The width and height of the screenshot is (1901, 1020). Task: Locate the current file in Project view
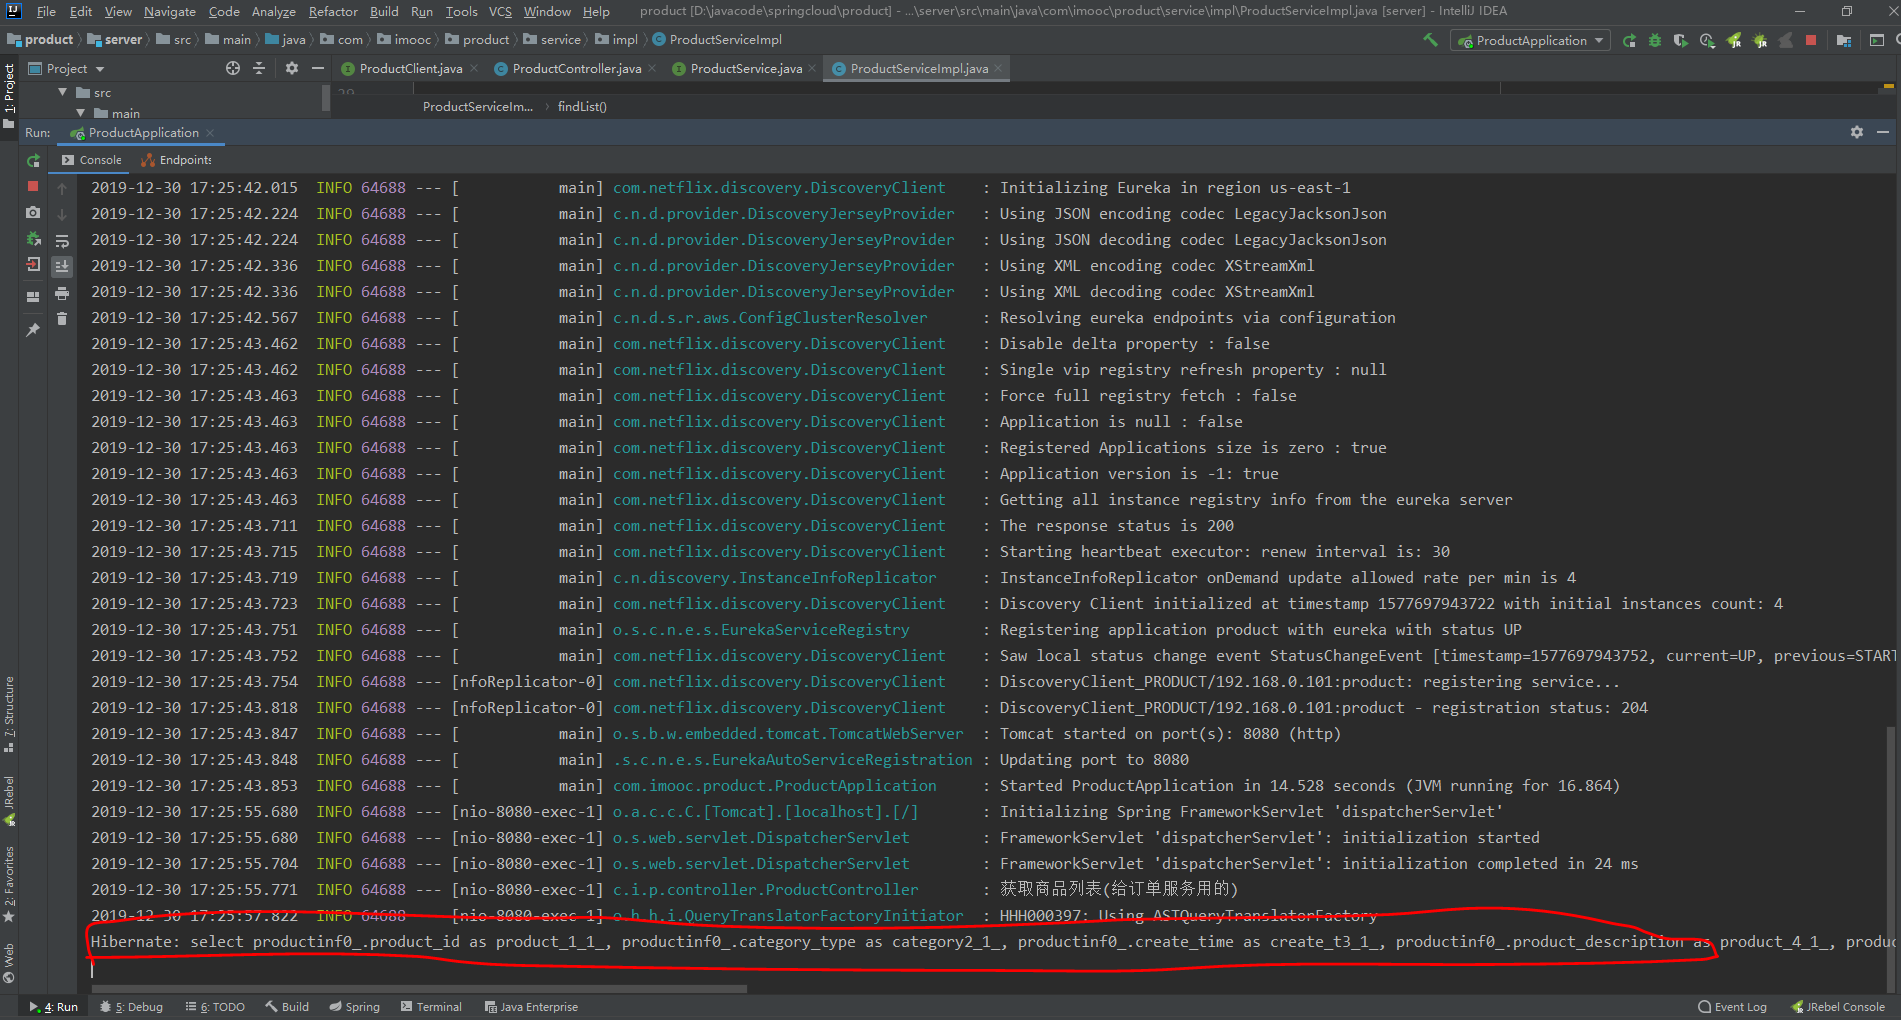[233, 68]
